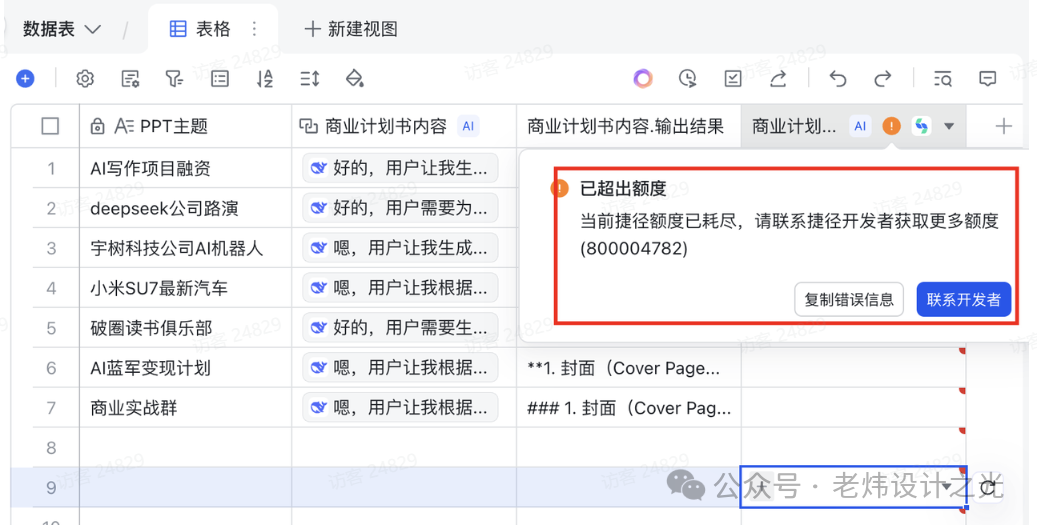Click the blue add record plus button

click(25, 79)
